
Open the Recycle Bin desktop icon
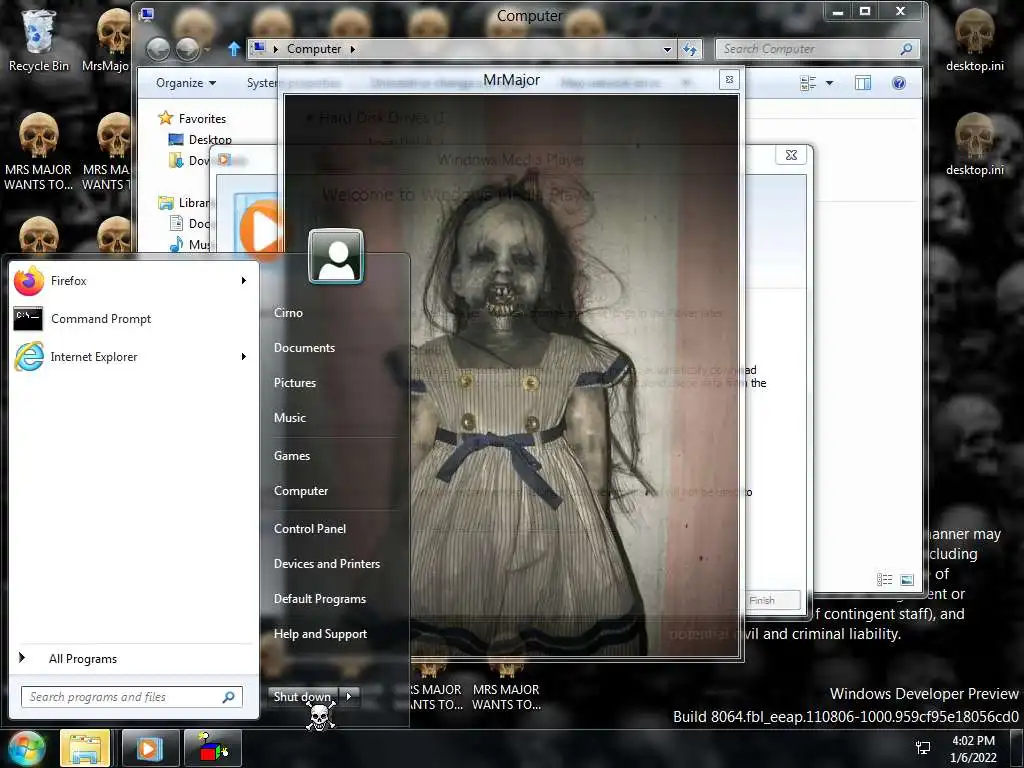(38, 40)
